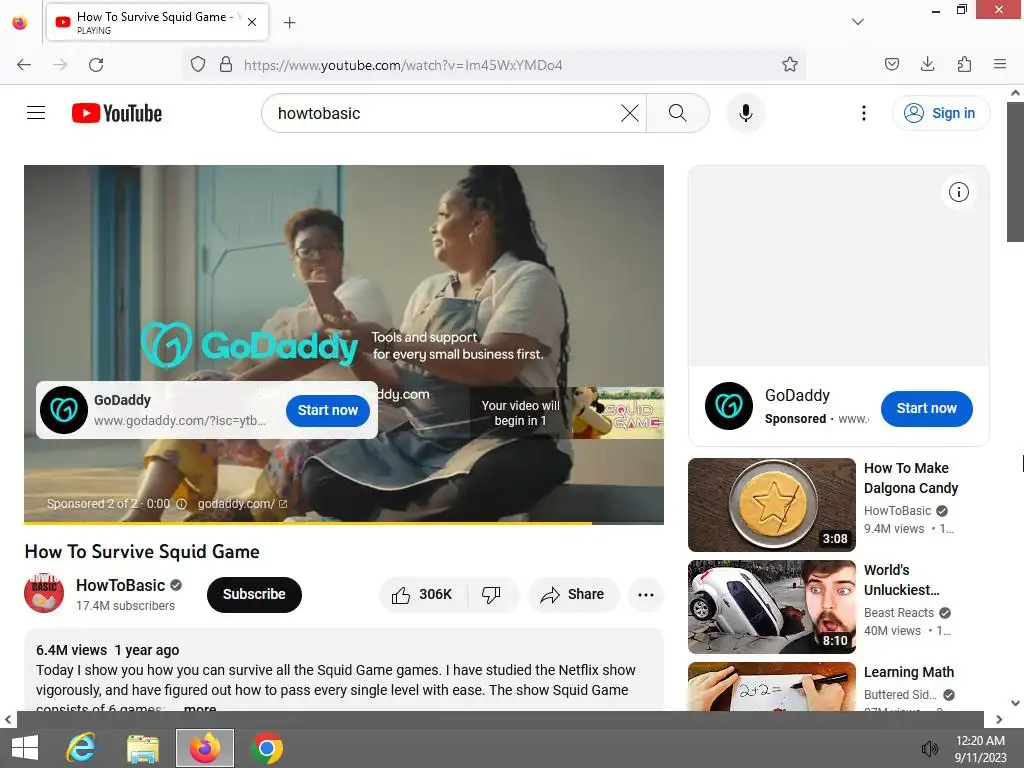Open more actions ellipsis under video
The height and width of the screenshot is (768, 1024).
[x=645, y=594]
